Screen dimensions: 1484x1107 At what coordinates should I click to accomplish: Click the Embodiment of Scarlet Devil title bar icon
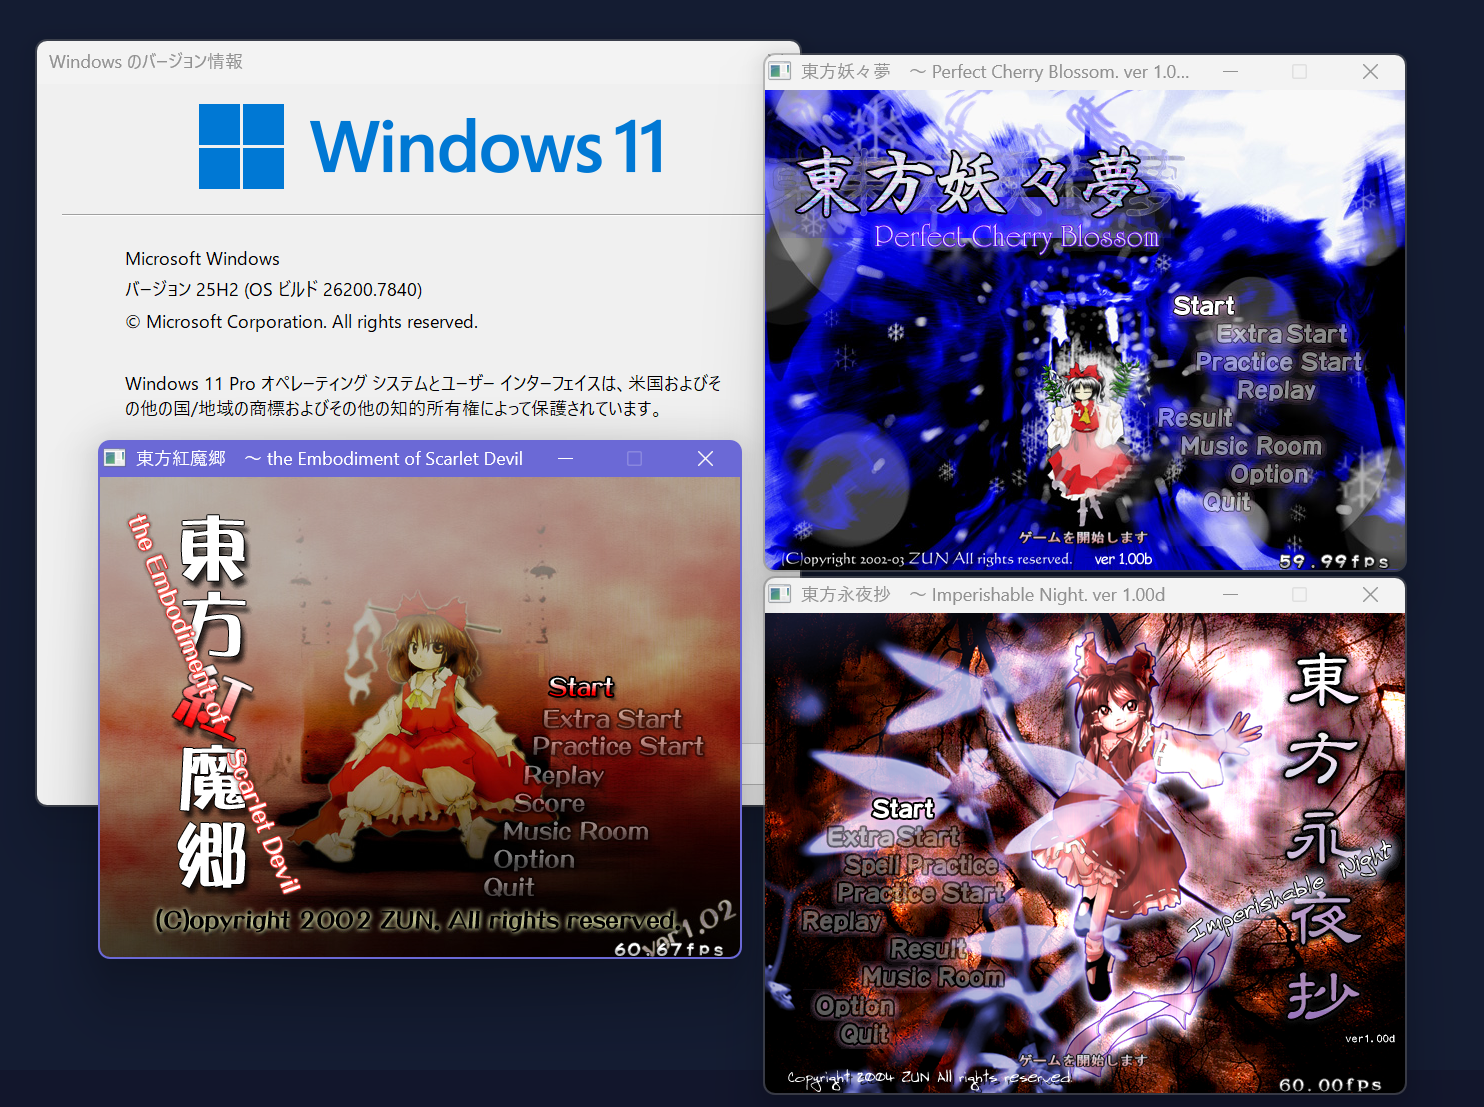[x=115, y=459]
